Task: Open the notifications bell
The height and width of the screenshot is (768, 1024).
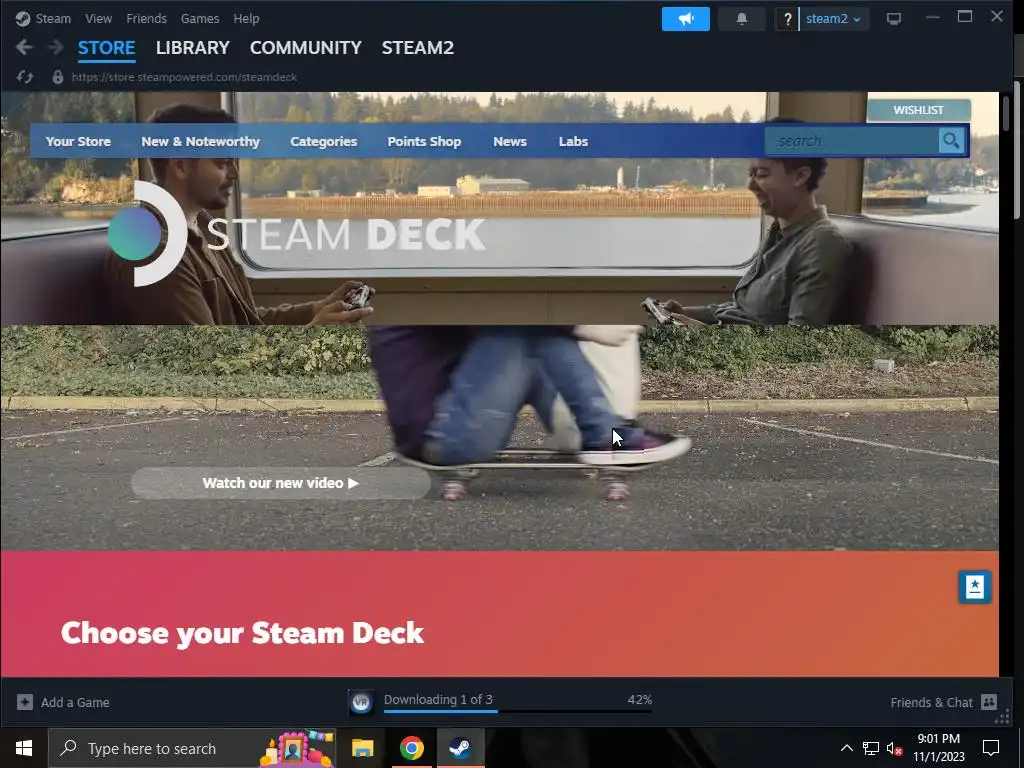Action: pyautogui.click(x=742, y=19)
